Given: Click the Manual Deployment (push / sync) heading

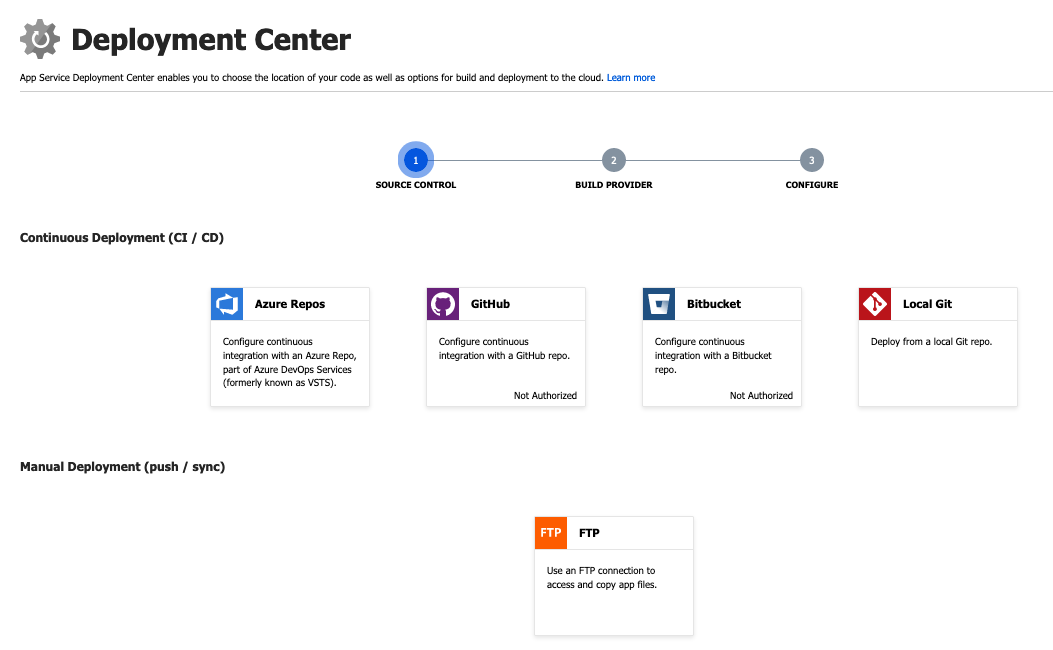Looking at the screenshot, I should tap(122, 467).
